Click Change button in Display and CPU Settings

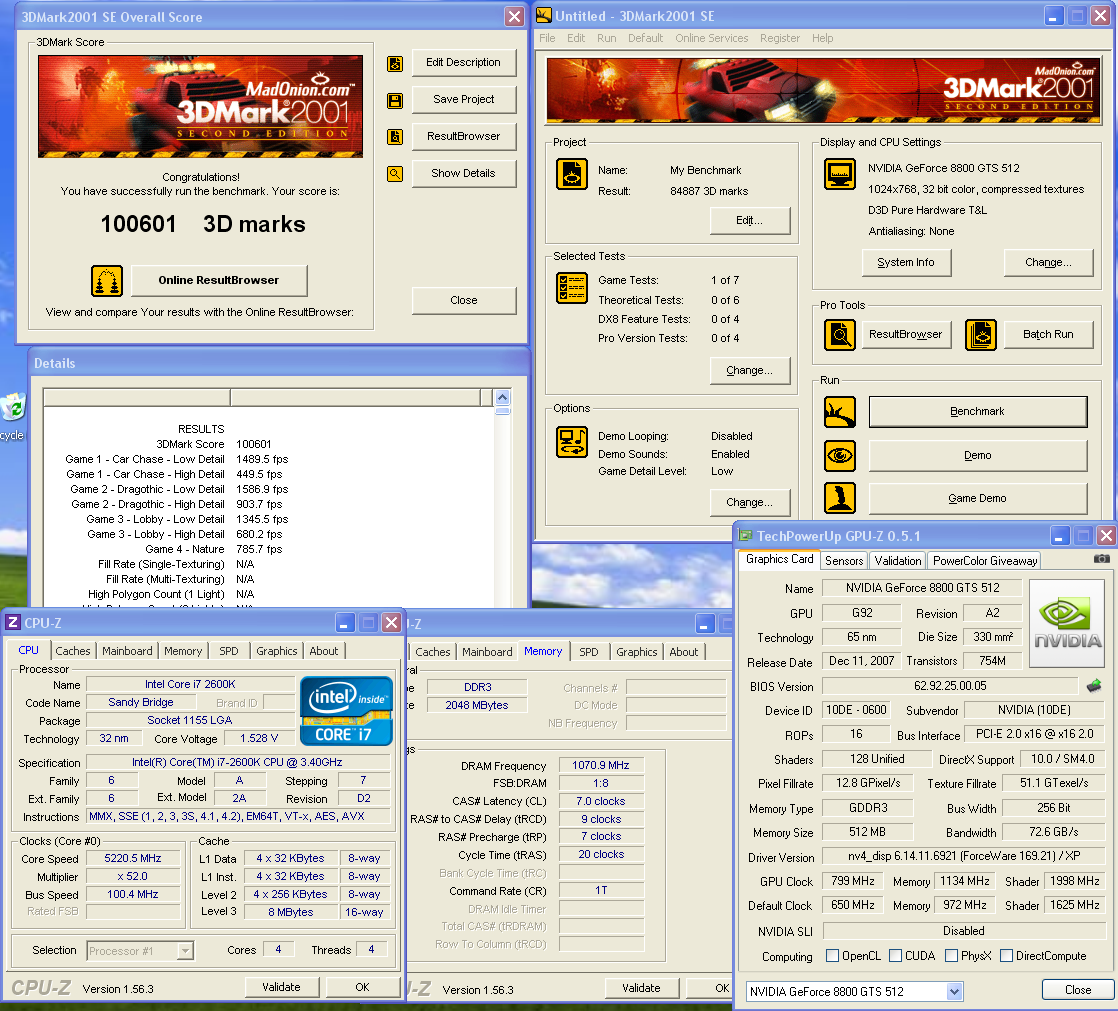tap(1048, 262)
